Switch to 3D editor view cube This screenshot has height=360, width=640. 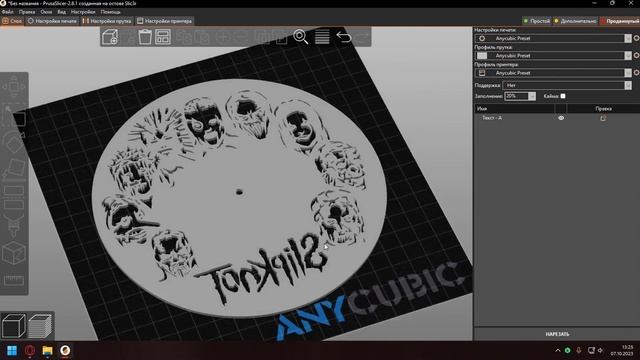click(x=14, y=326)
